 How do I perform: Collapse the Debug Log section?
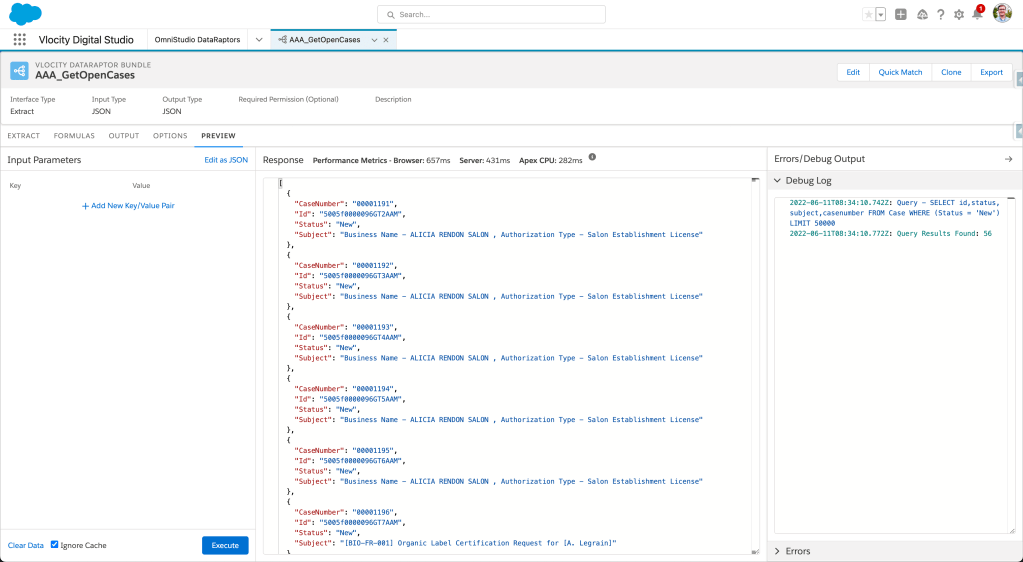coord(779,181)
